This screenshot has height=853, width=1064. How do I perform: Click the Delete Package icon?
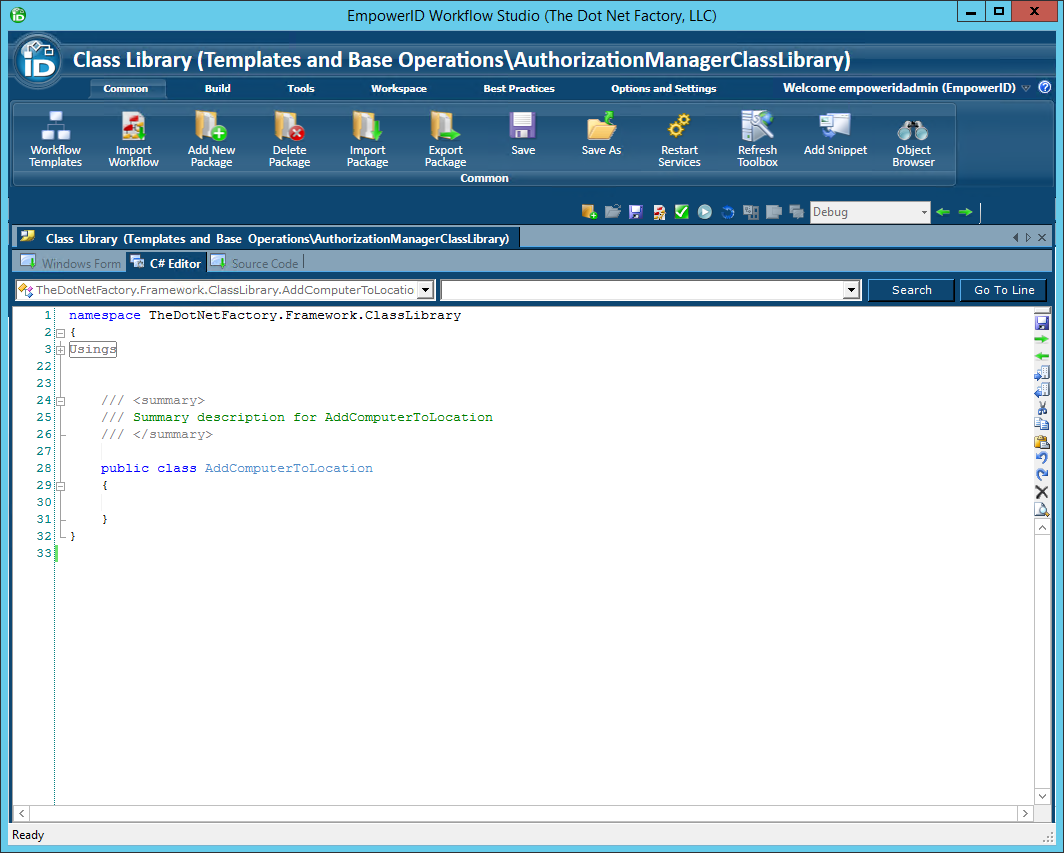click(289, 139)
